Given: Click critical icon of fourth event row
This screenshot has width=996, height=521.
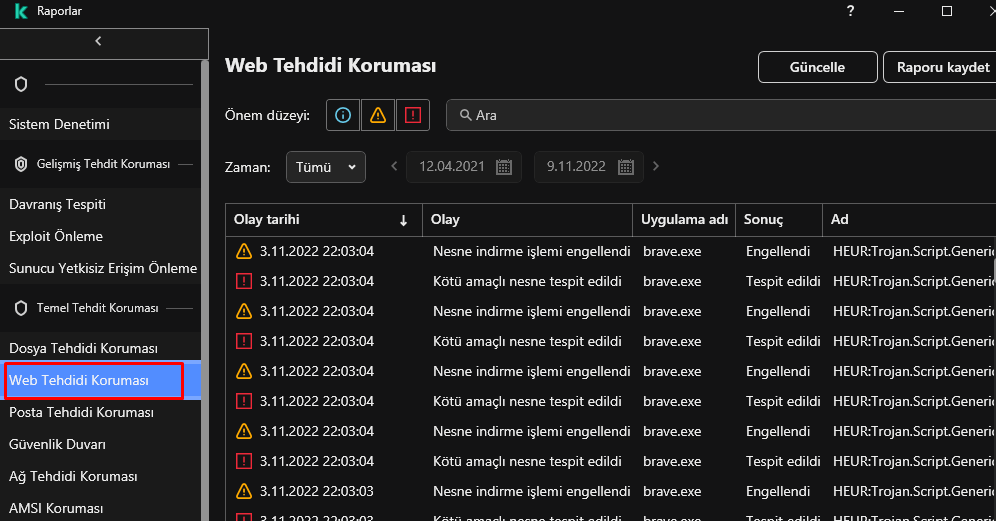Looking at the screenshot, I should point(244,341).
